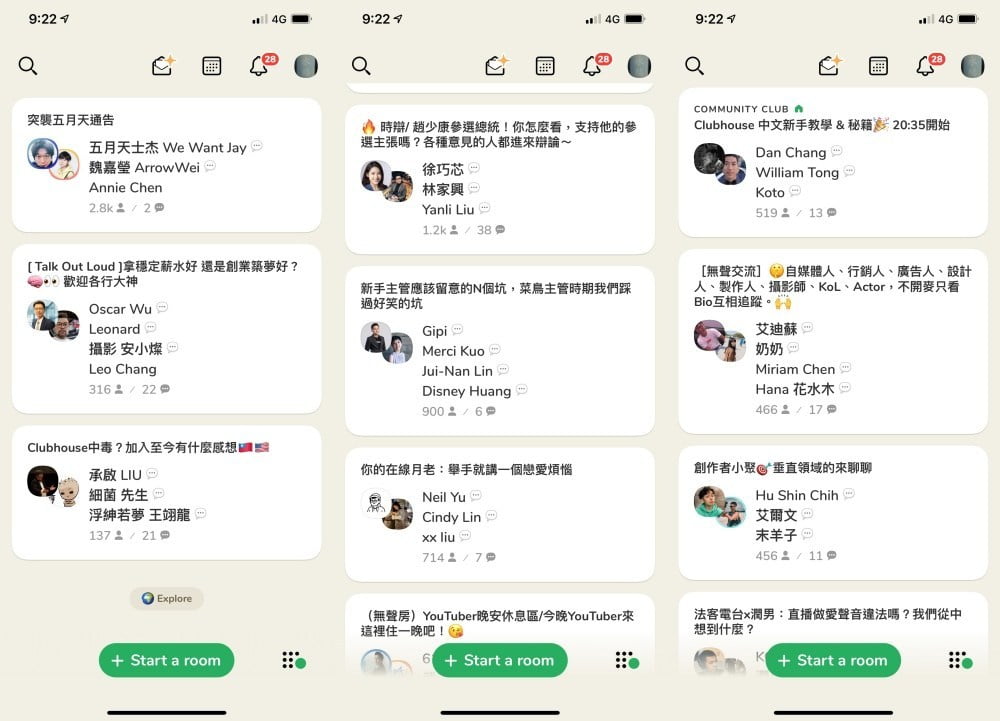The width and height of the screenshot is (1000, 721).
Task: Open the Clubhouse中毒 room card
Action: 166,493
